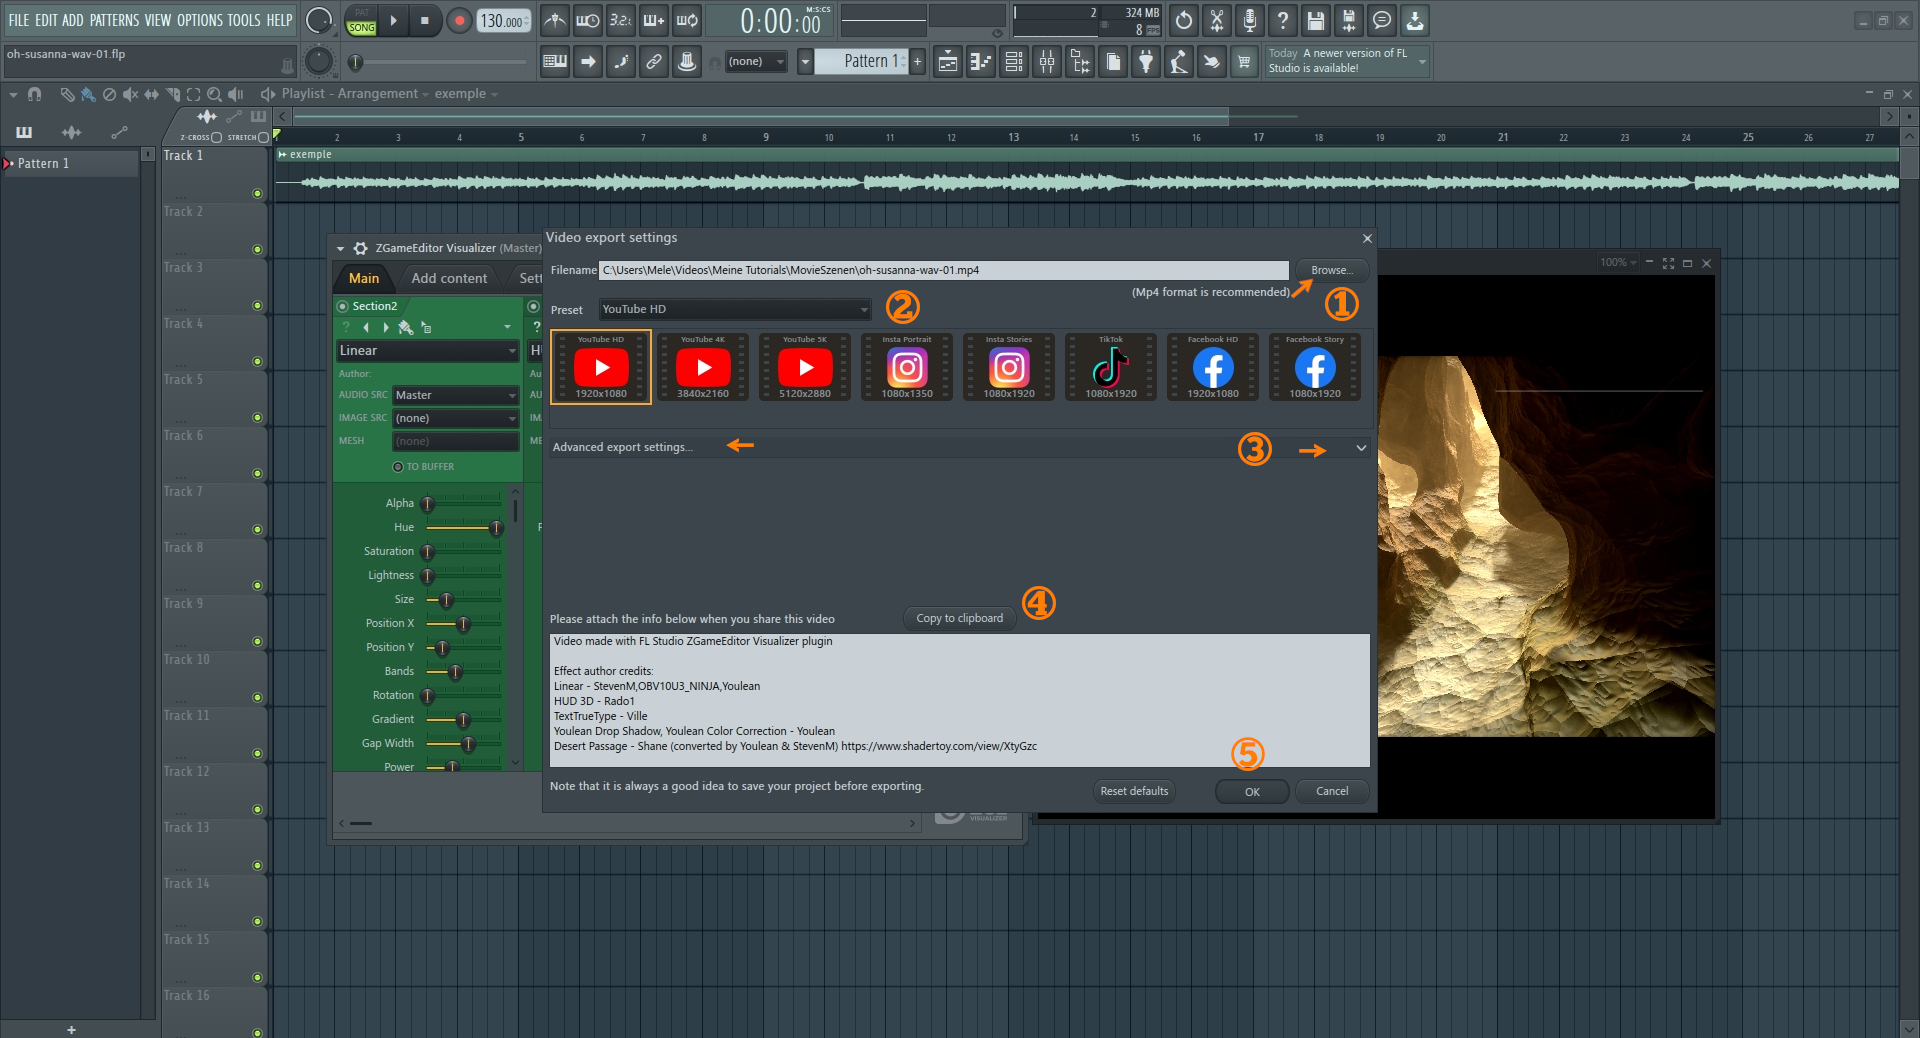Screen dimensions: 1920x1038
Task: Toggle the TO BUFFER option
Action: tap(398, 467)
